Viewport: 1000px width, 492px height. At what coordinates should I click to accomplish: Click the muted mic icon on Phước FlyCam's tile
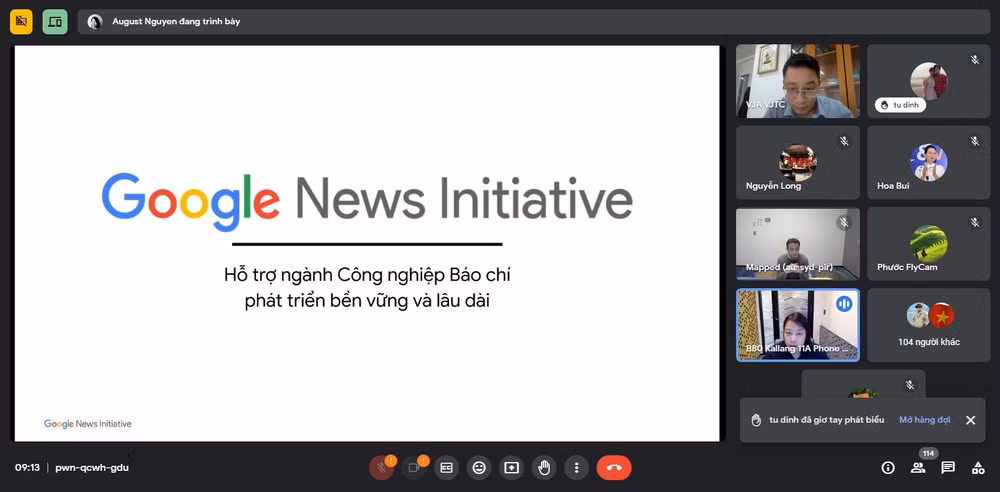pos(975,222)
